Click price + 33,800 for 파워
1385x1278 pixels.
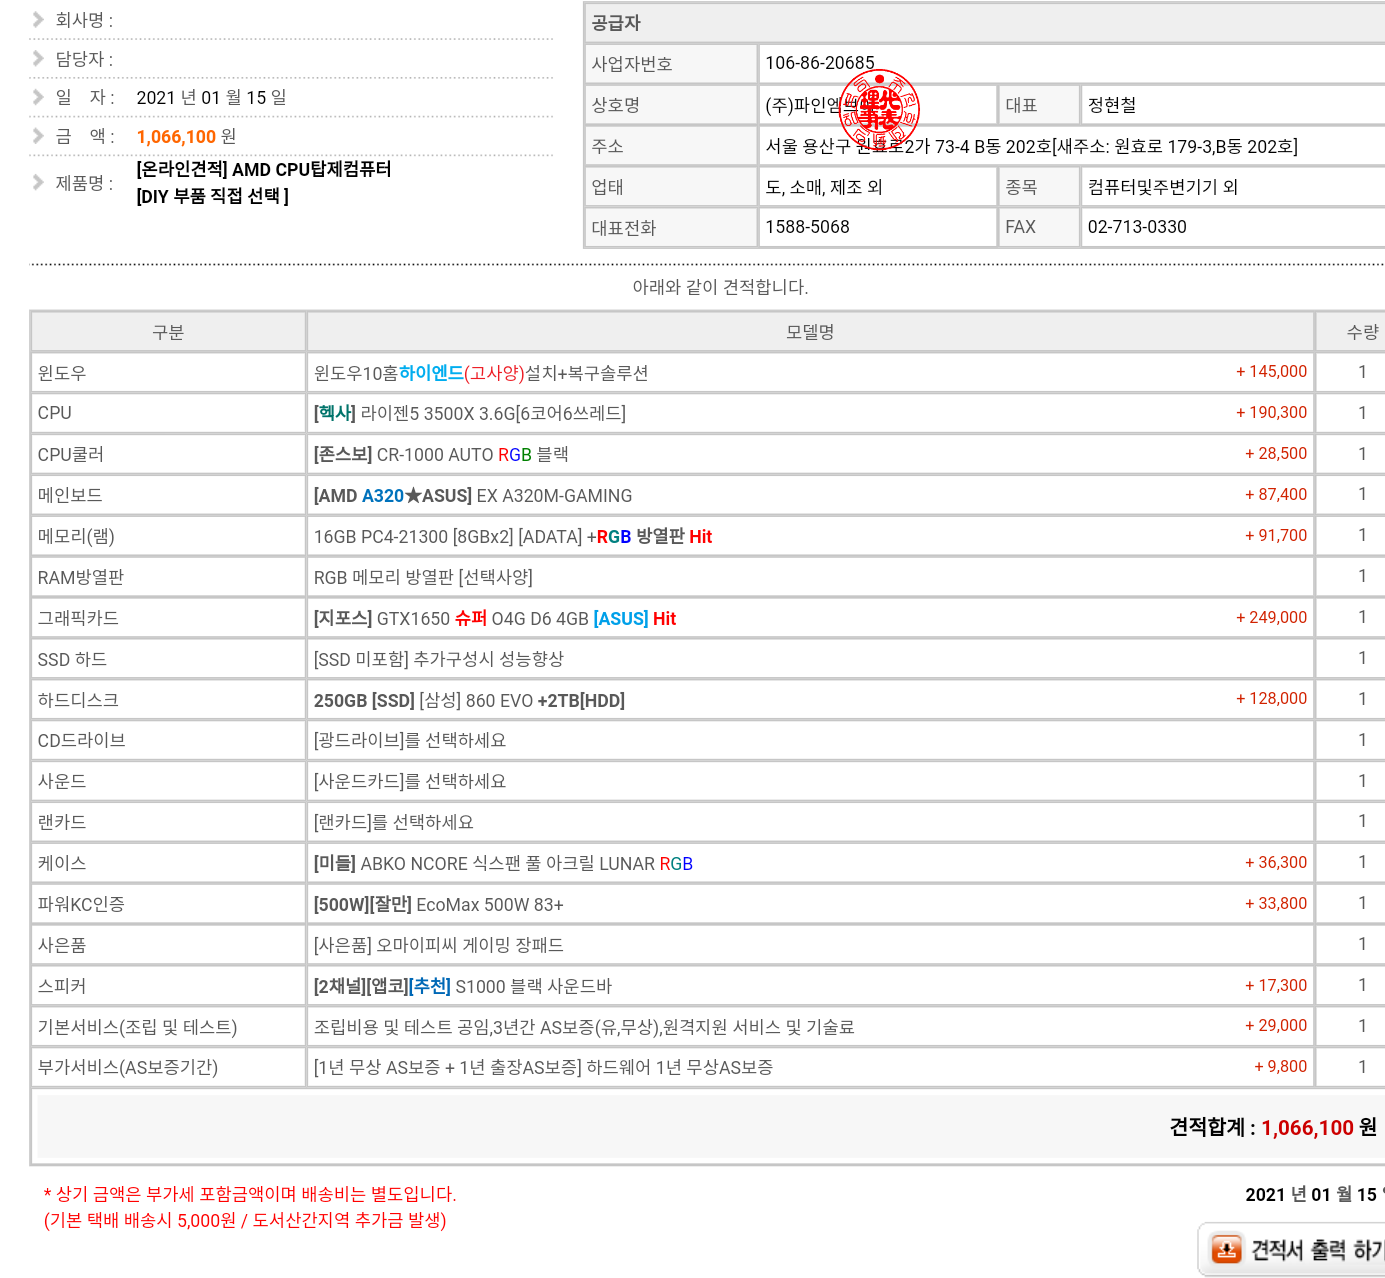point(1276,904)
